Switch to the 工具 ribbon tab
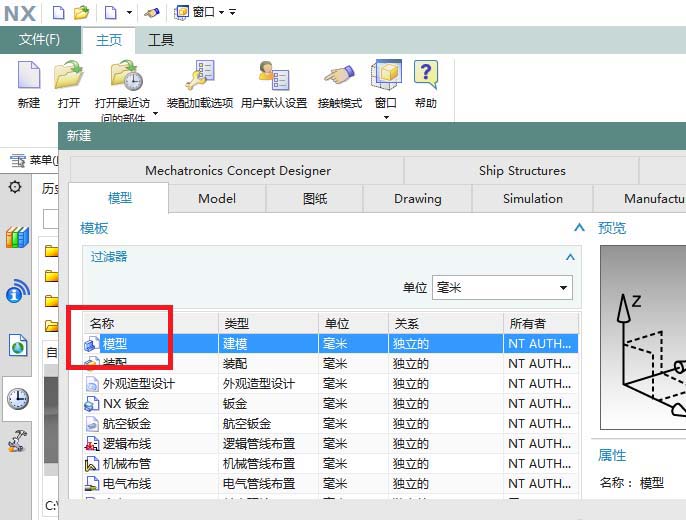The height and width of the screenshot is (520, 686). (x=161, y=40)
